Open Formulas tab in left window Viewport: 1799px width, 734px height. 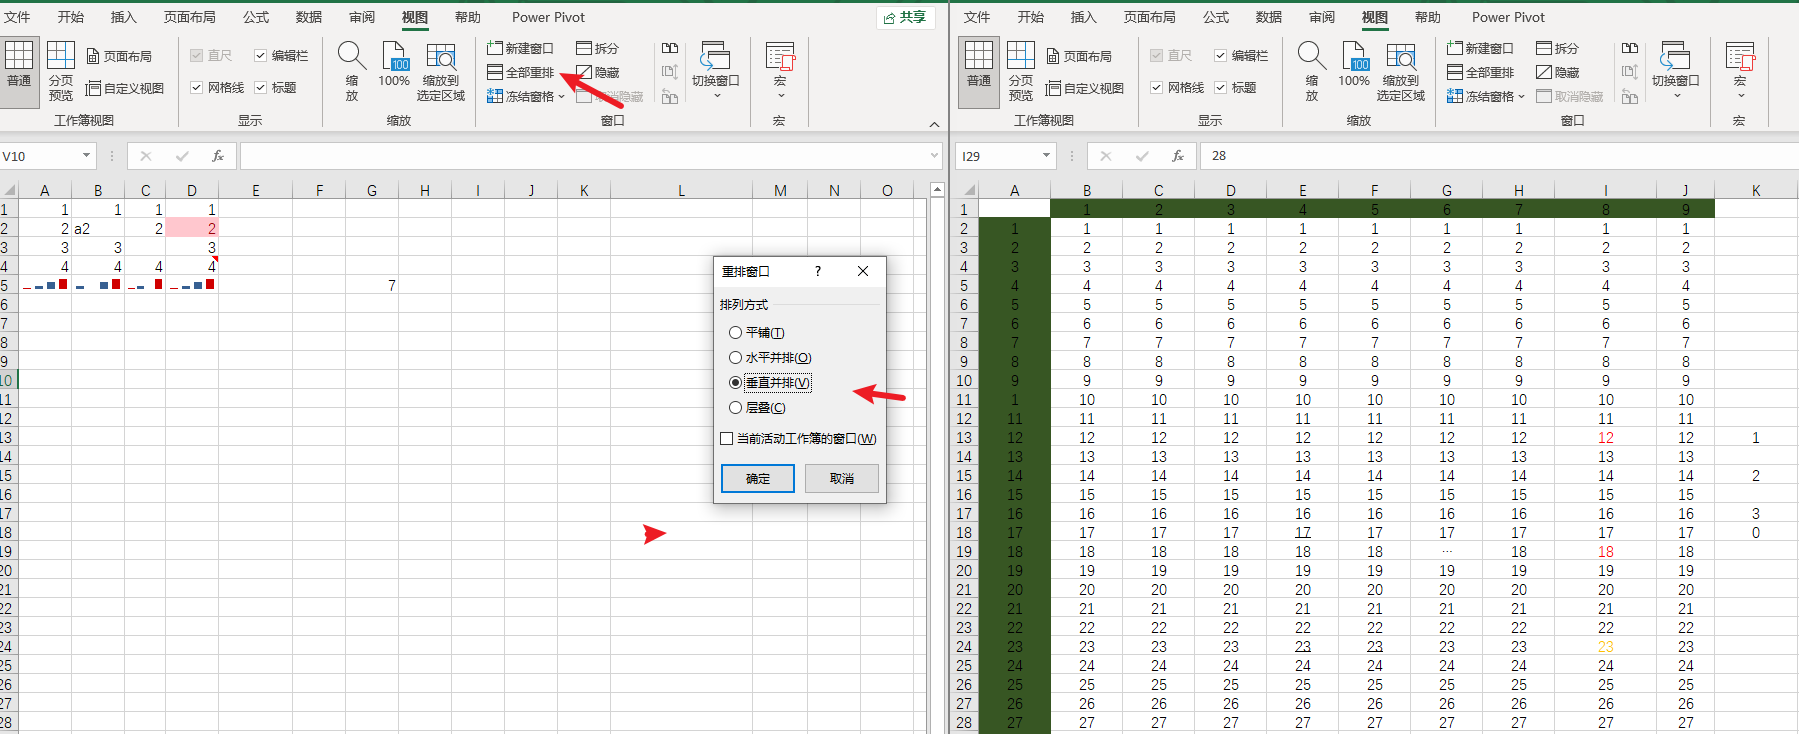point(256,17)
